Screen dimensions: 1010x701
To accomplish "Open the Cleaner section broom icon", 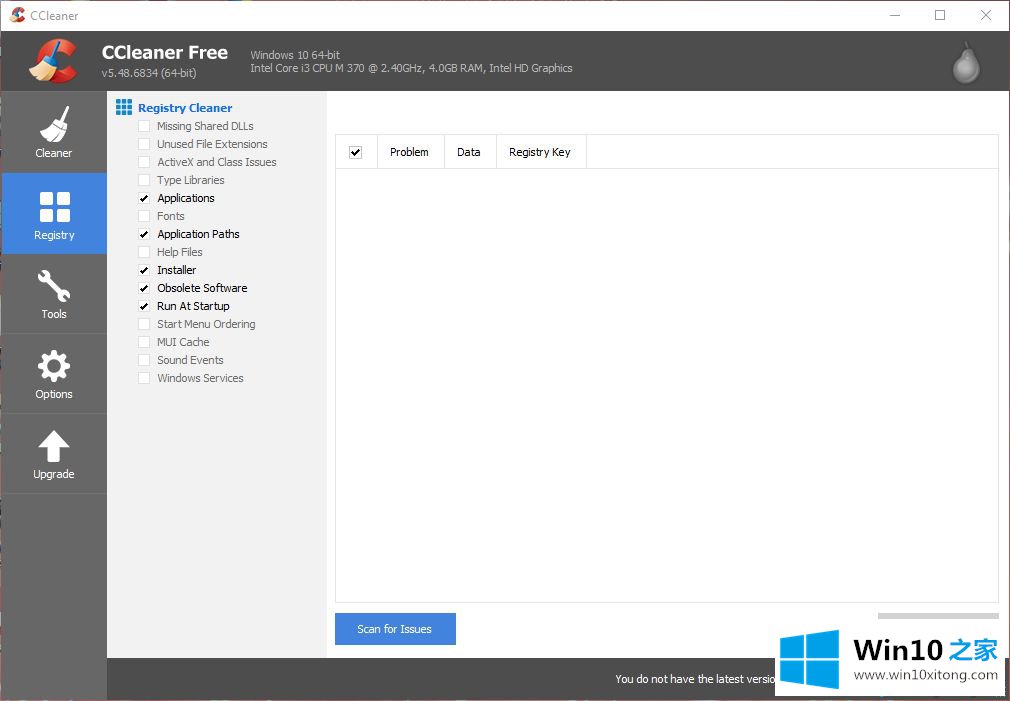I will tap(54, 124).
